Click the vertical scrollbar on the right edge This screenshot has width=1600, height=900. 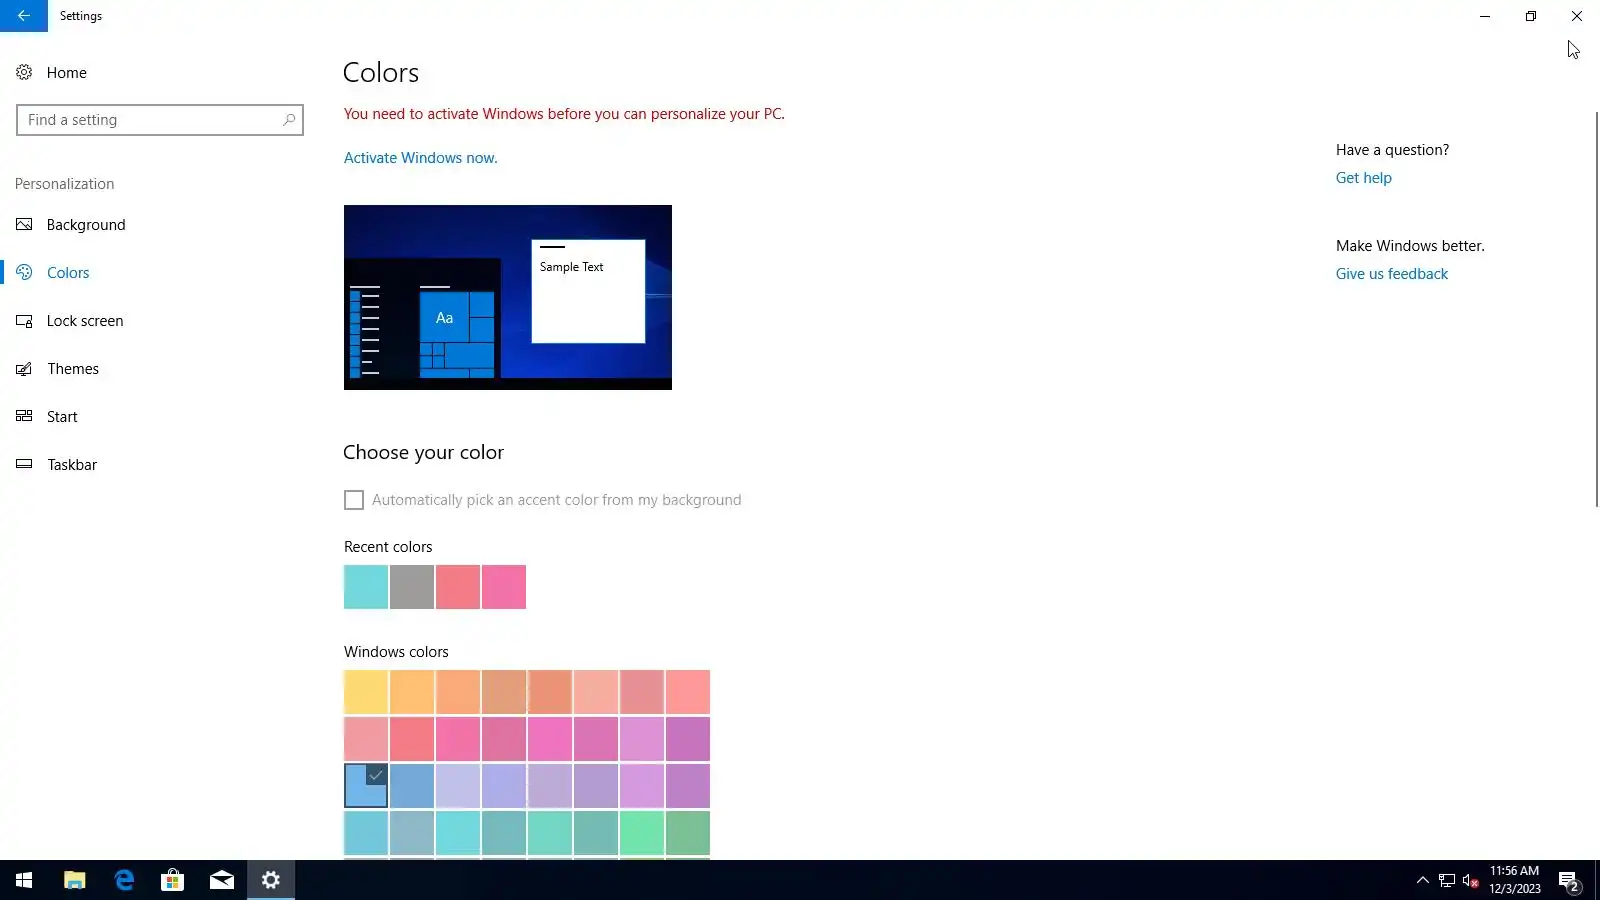tap(1596, 310)
